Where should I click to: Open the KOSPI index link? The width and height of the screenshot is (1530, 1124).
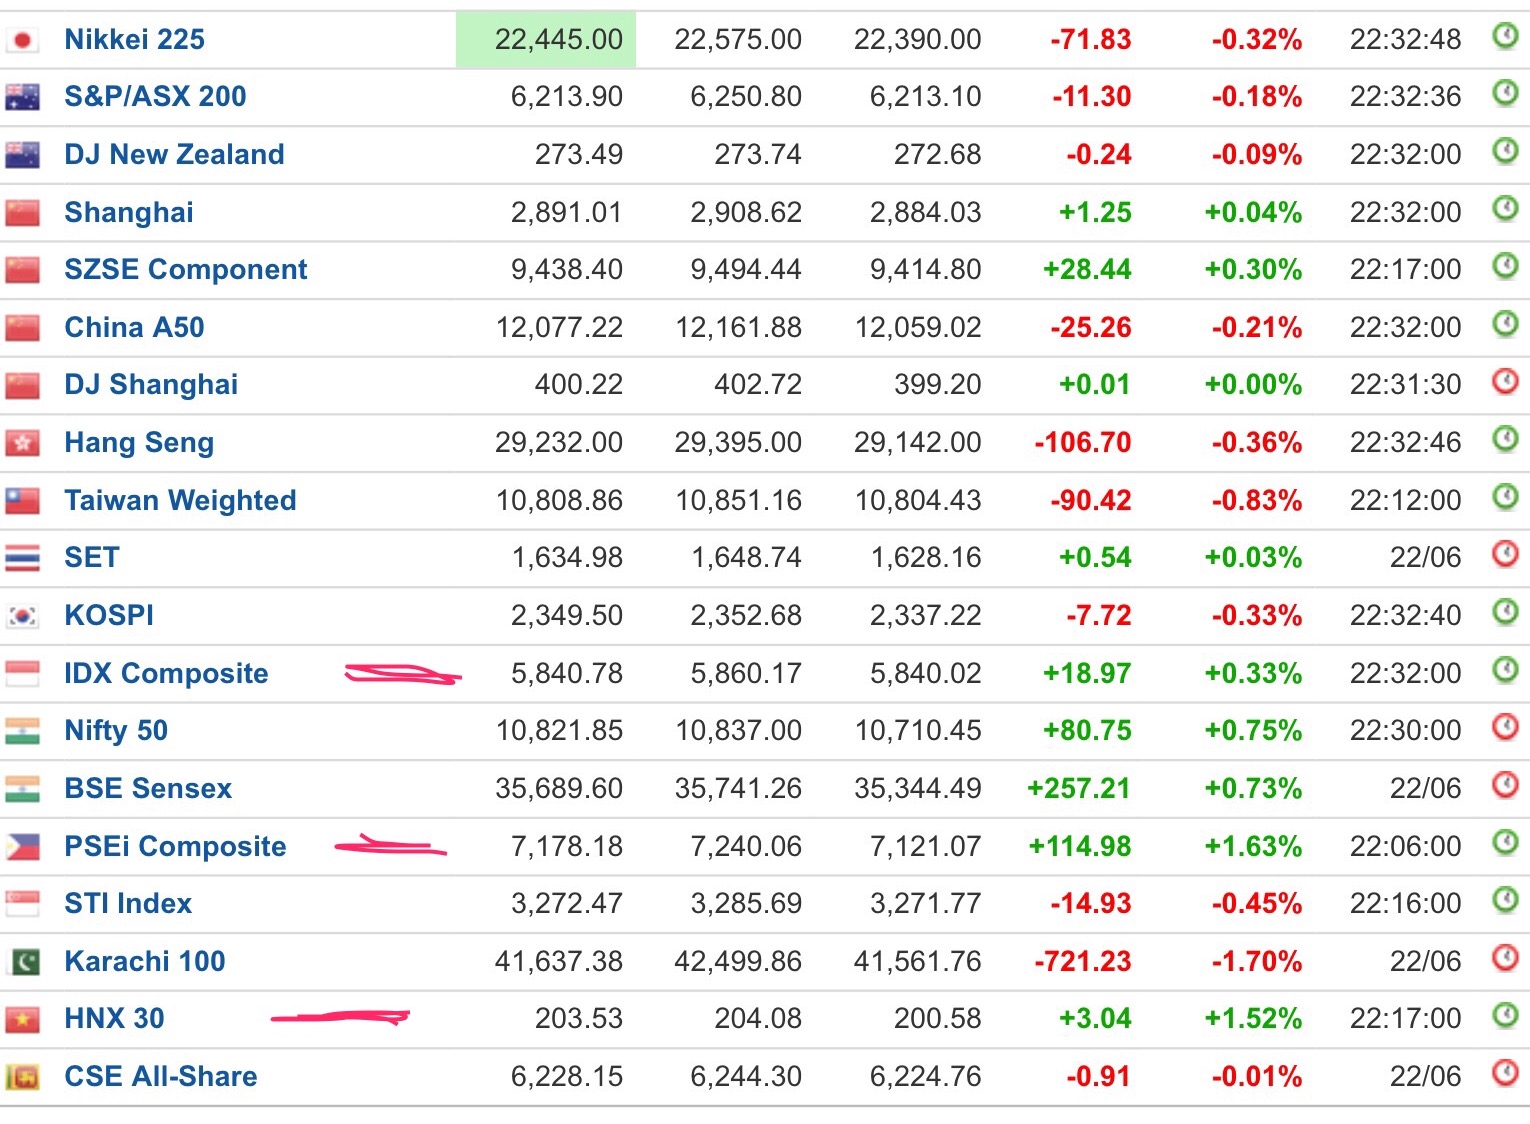[x=109, y=615]
